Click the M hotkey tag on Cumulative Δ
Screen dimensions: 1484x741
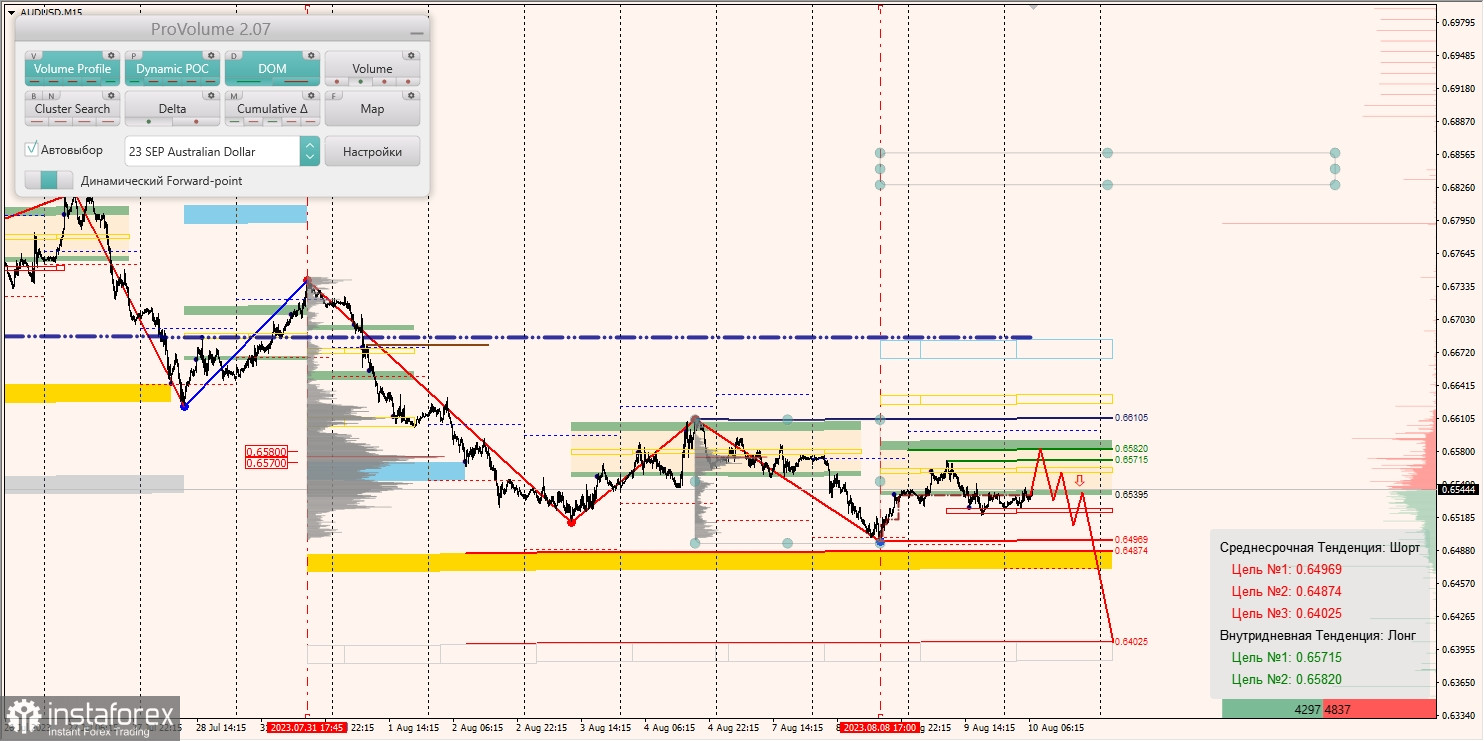tap(235, 96)
